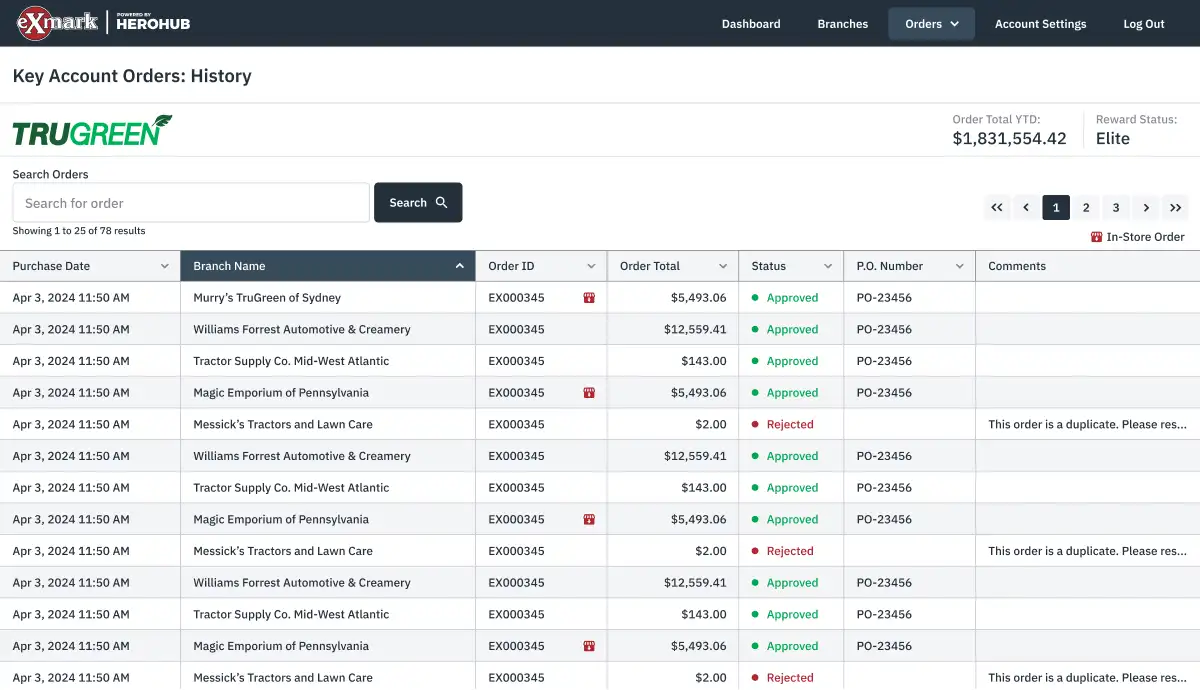The width and height of the screenshot is (1200, 690).
Task: Click the In-Store Order legend icon
Action: point(1096,237)
